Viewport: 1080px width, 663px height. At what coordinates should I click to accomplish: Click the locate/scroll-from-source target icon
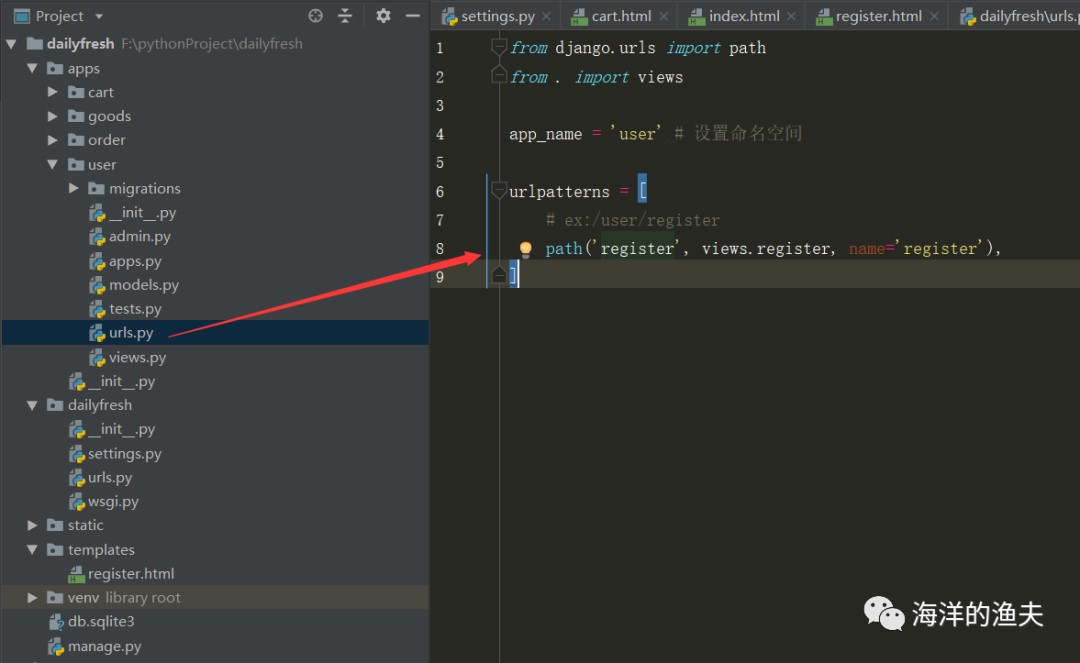coord(315,16)
